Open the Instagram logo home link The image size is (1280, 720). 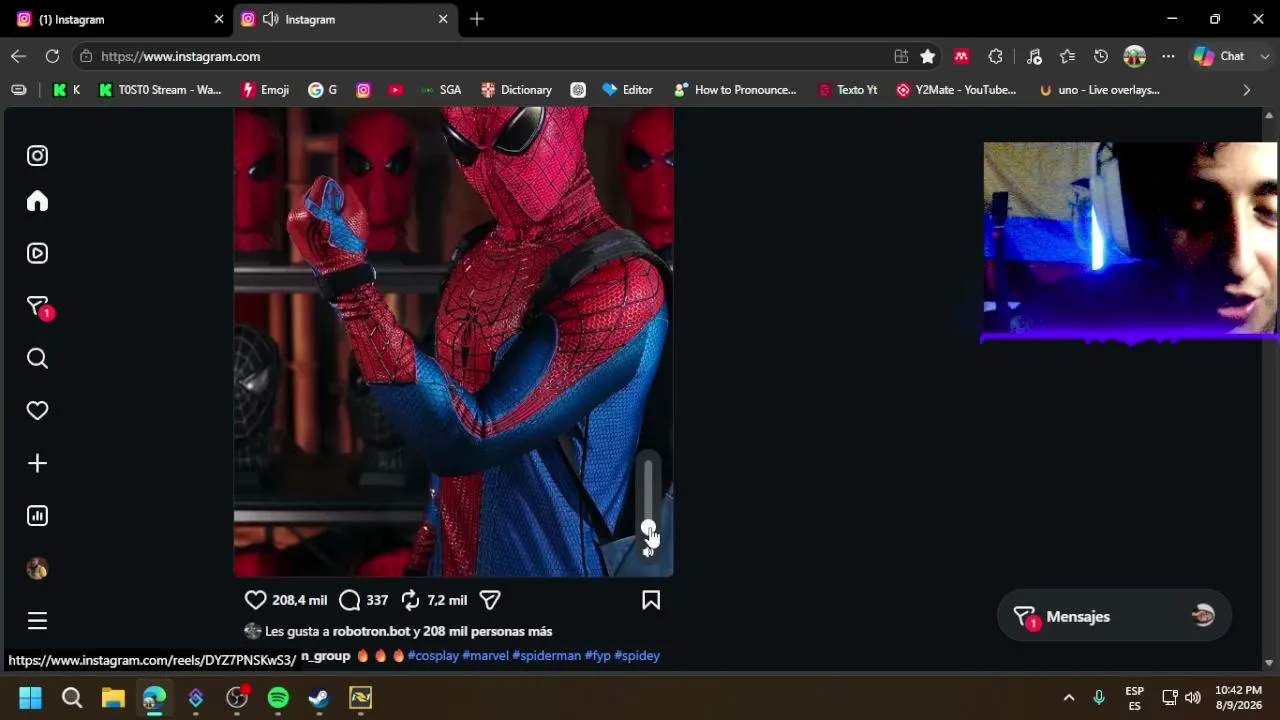[37, 155]
